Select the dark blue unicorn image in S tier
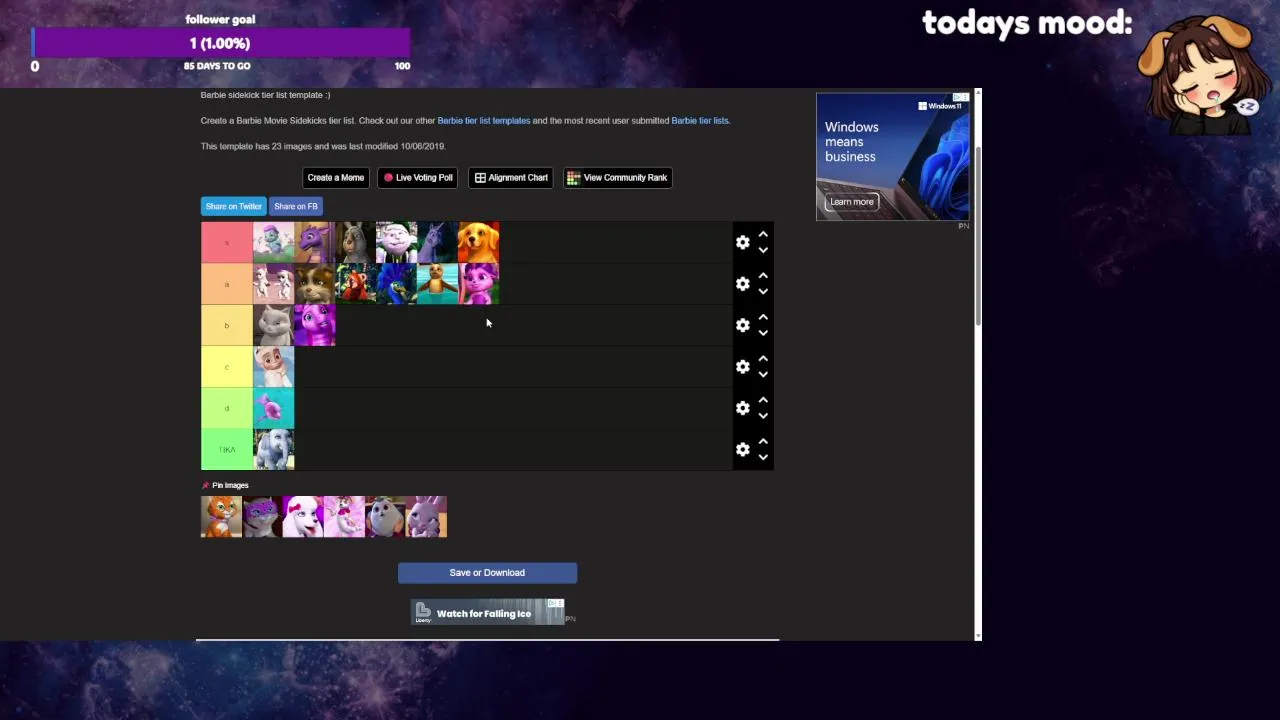Image resolution: width=1280 pixels, height=720 pixels. pos(438,243)
